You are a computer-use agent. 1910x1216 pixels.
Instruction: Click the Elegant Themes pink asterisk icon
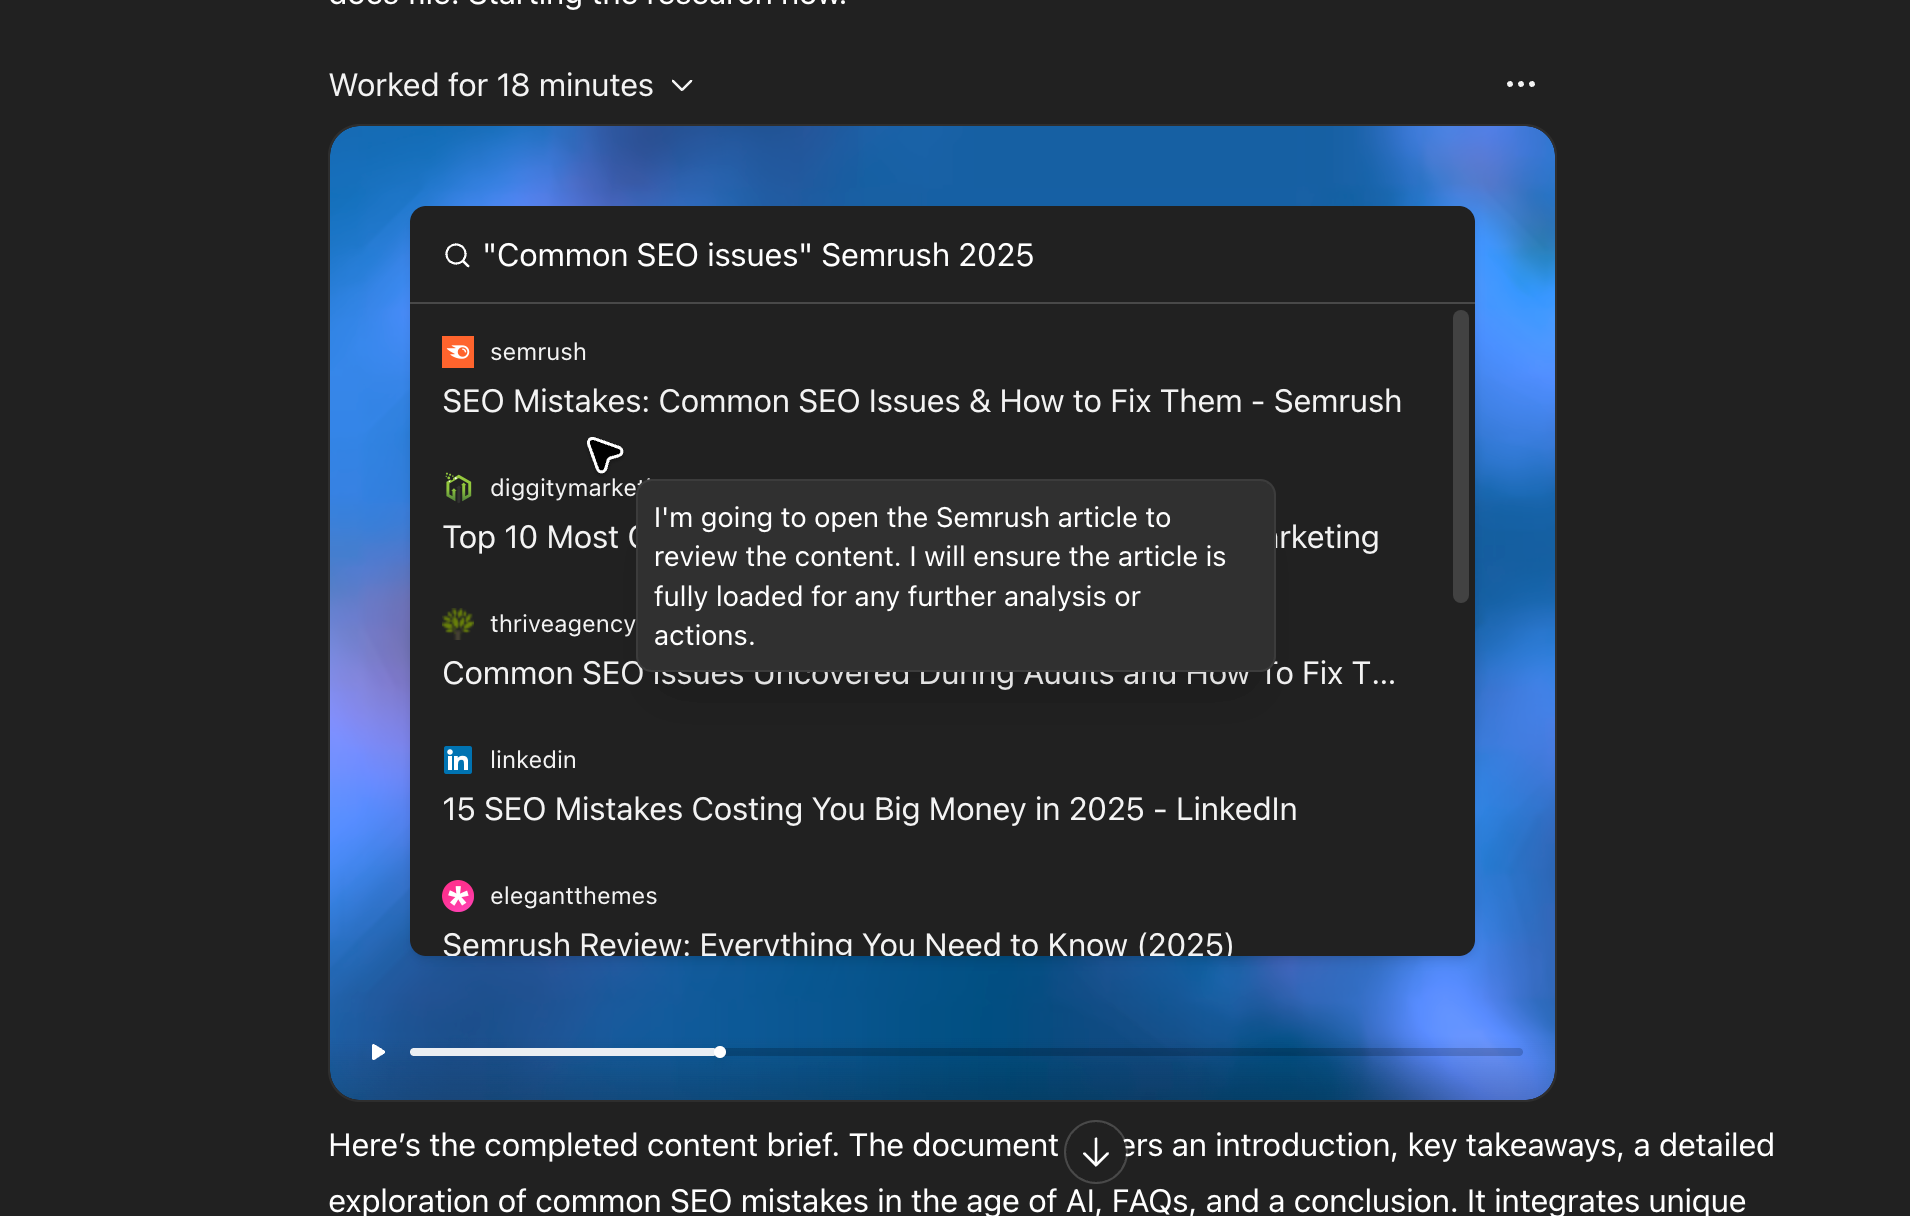(x=458, y=896)
